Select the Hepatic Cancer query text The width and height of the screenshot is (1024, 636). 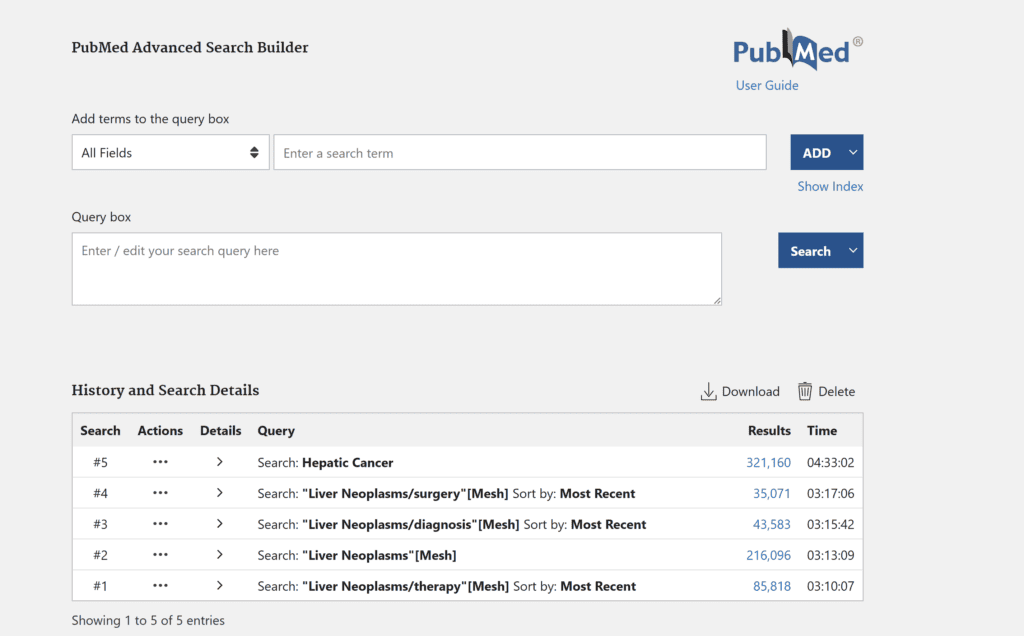[x=347, y=462]
